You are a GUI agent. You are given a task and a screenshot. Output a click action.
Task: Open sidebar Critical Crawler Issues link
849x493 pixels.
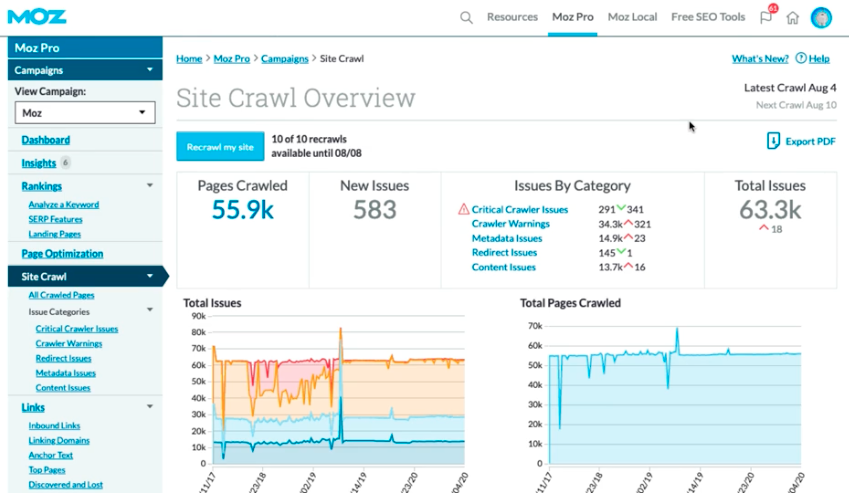point(76,328)
